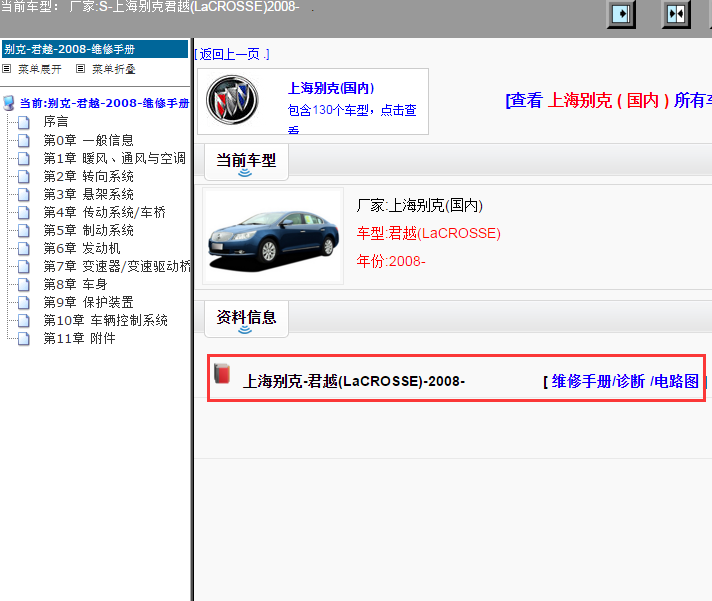Open the 序言 tree entry
Screen dimensions: 712x601
56,122
